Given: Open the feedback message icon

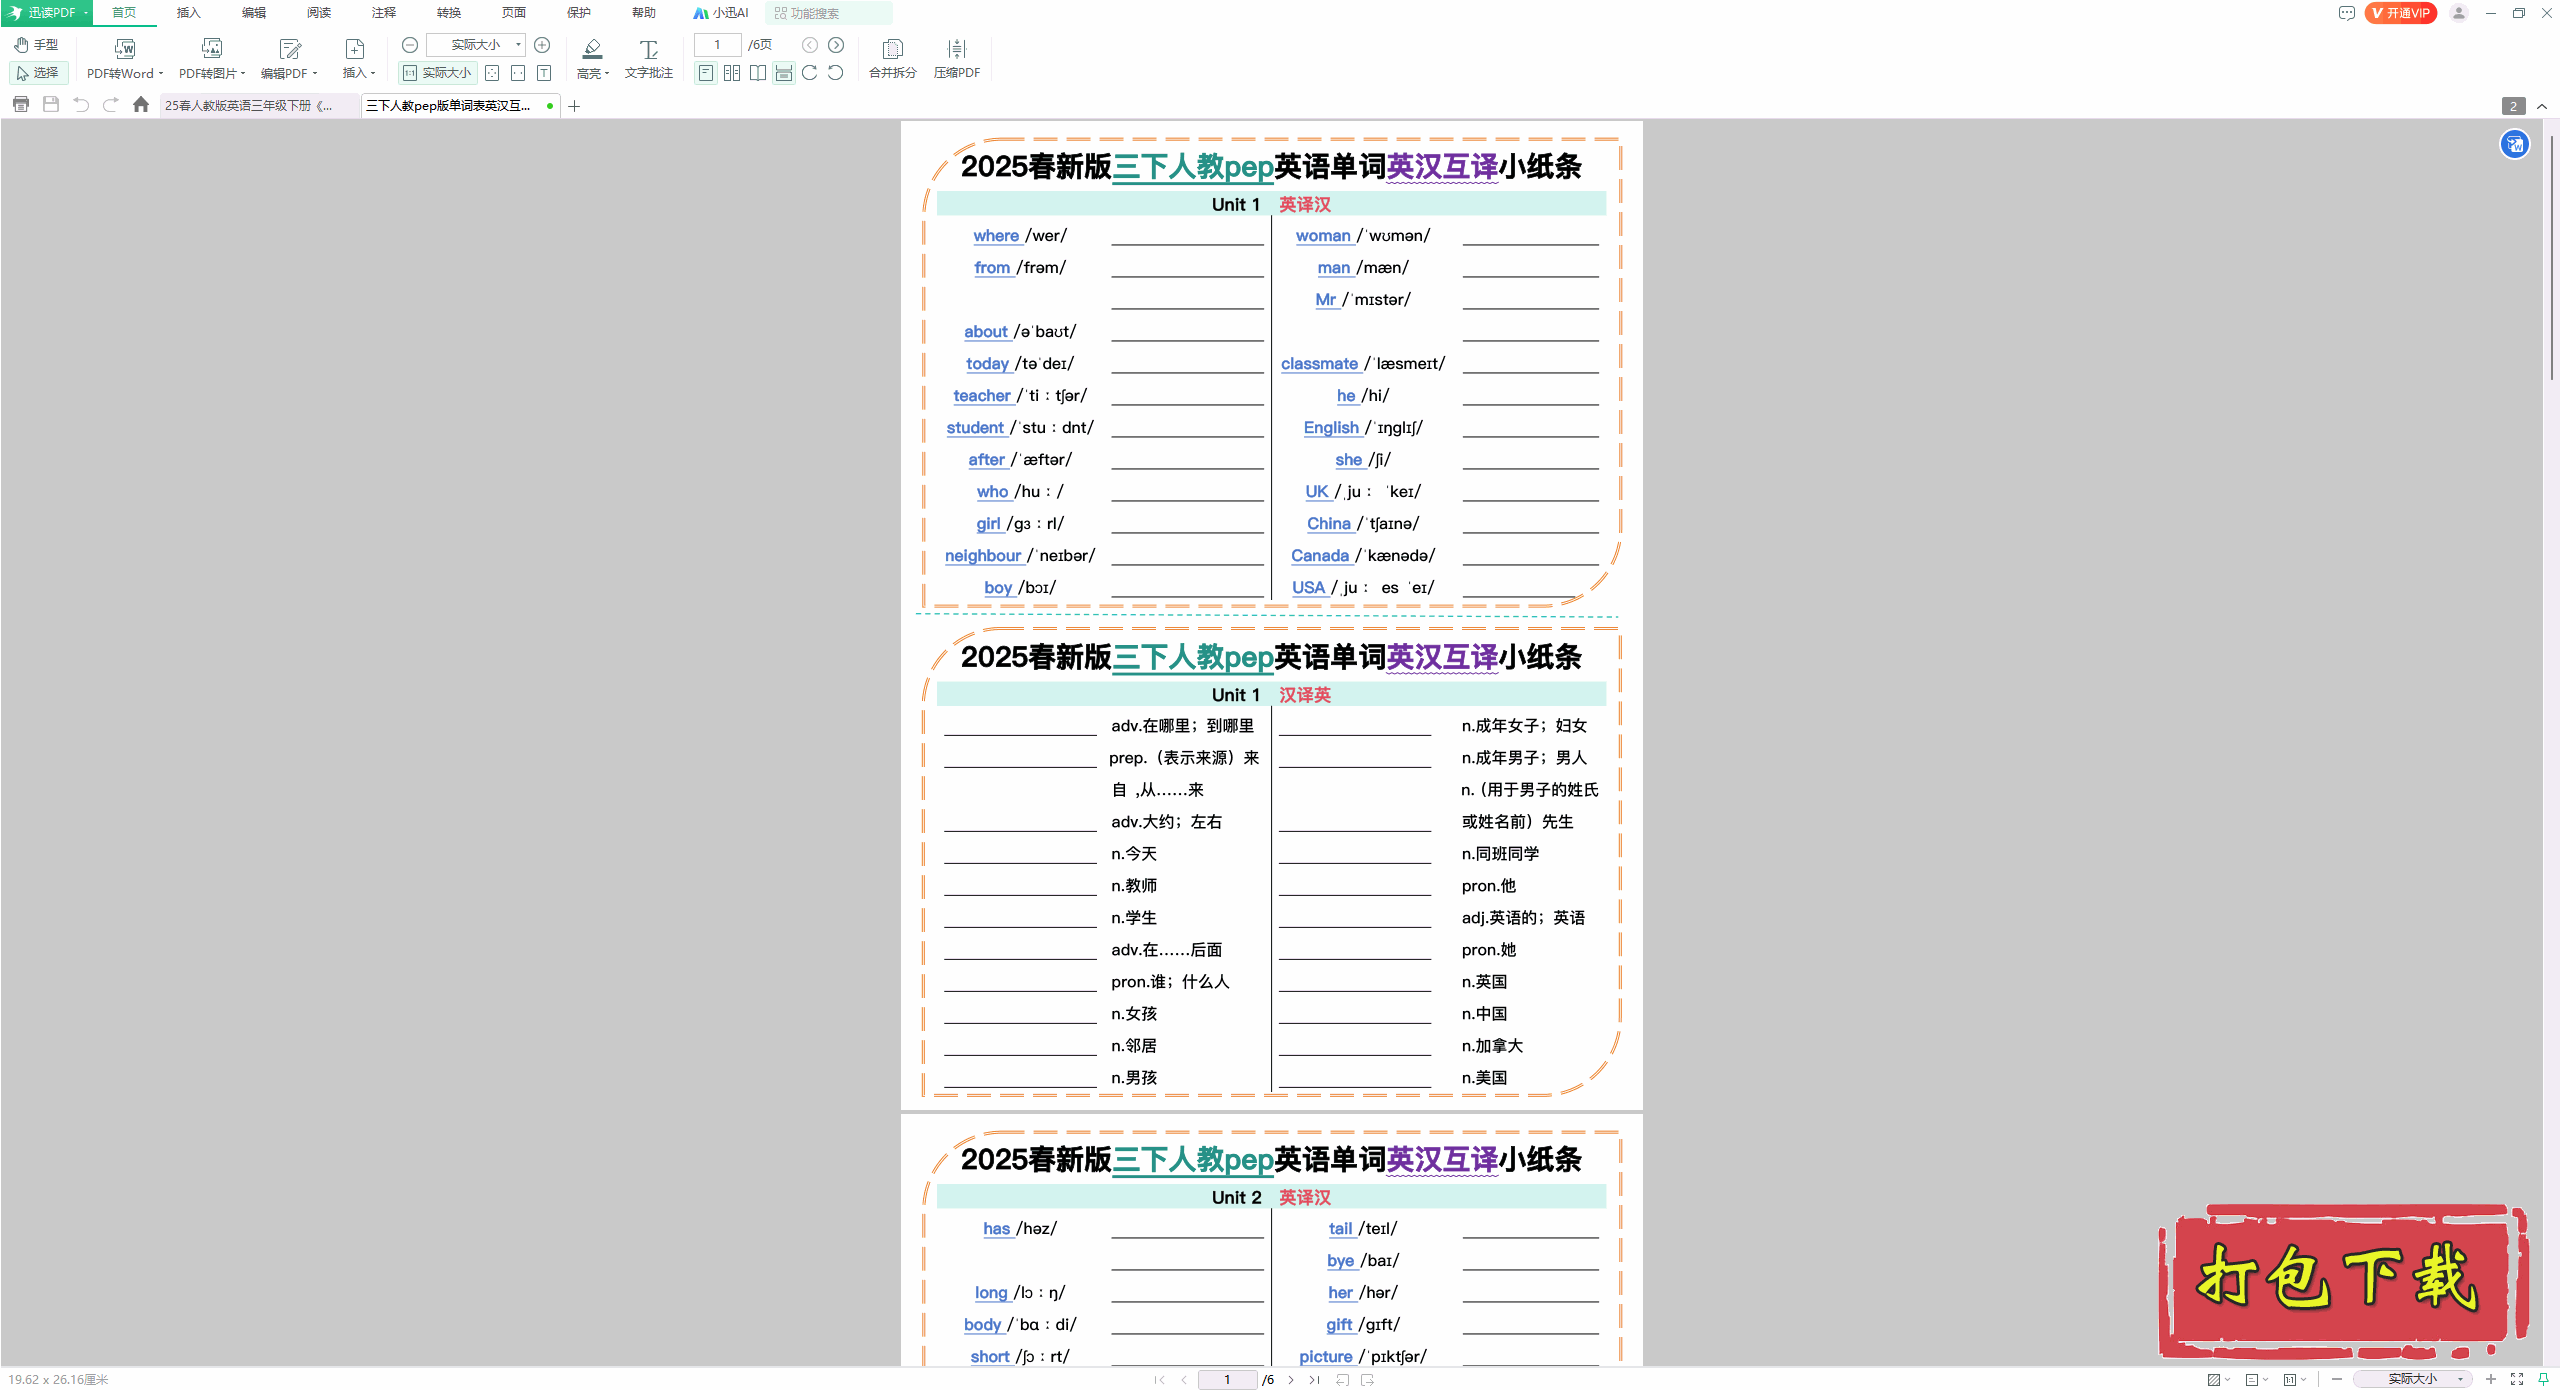Looking at the screenshot, I should tap(2347, 13).
